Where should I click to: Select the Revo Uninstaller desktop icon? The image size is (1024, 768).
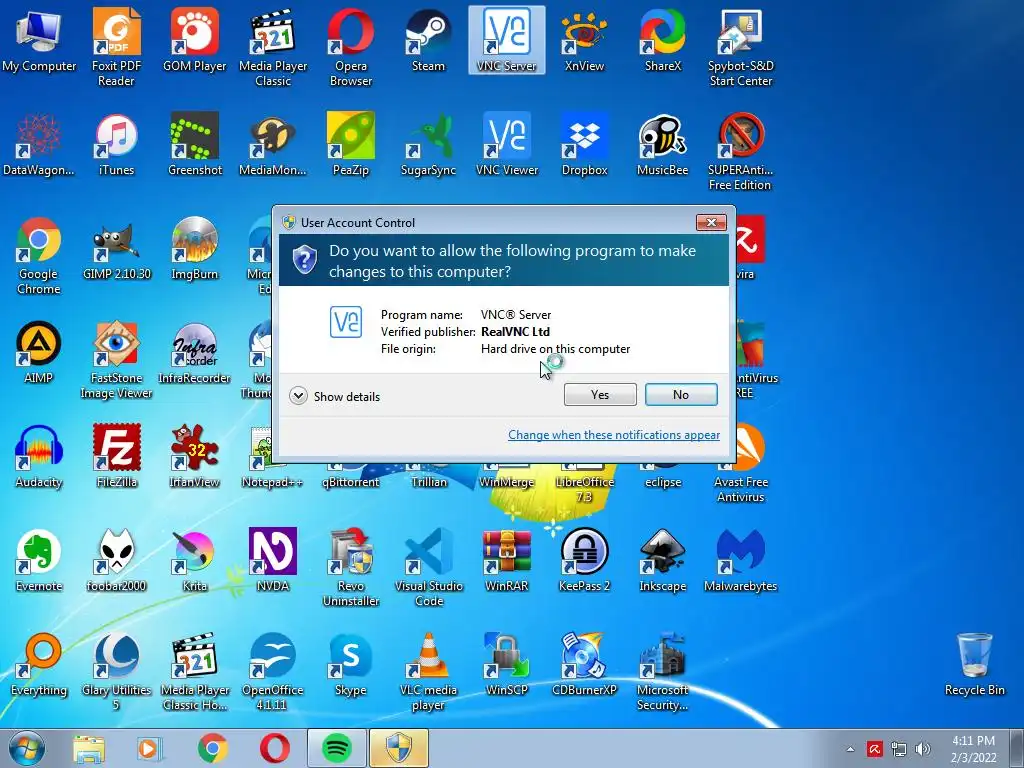coord(351,568)
